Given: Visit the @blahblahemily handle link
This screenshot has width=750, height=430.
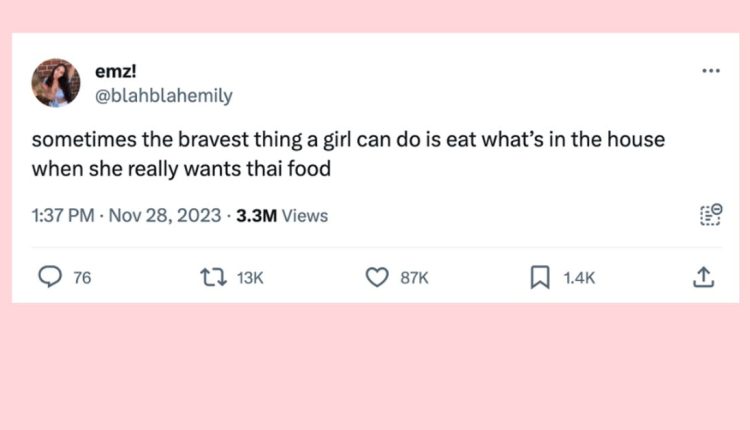Looking at the screenshot, I should (161, 96).
